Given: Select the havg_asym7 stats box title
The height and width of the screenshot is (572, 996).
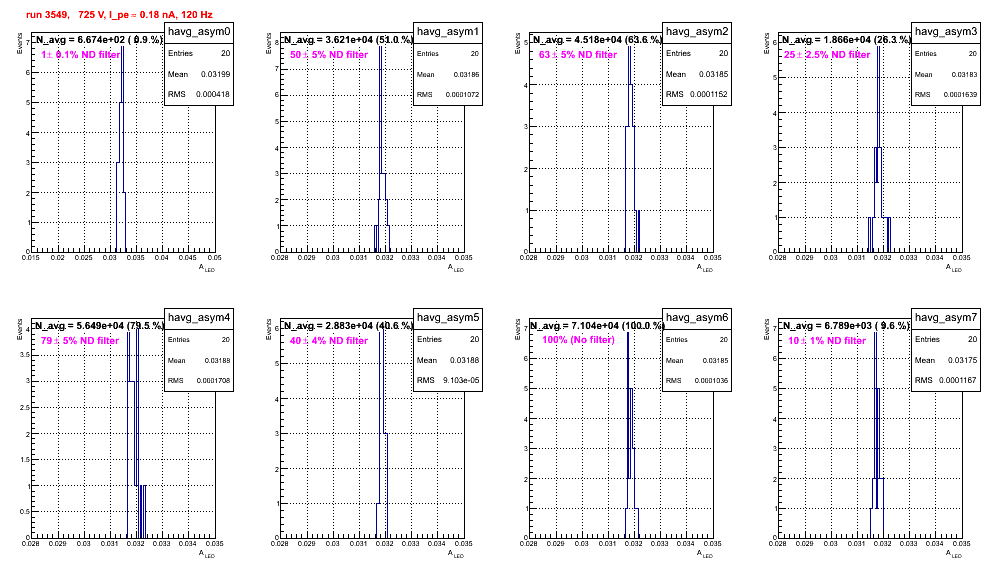Looking at the screenshot, I should [x=946, y=317].
